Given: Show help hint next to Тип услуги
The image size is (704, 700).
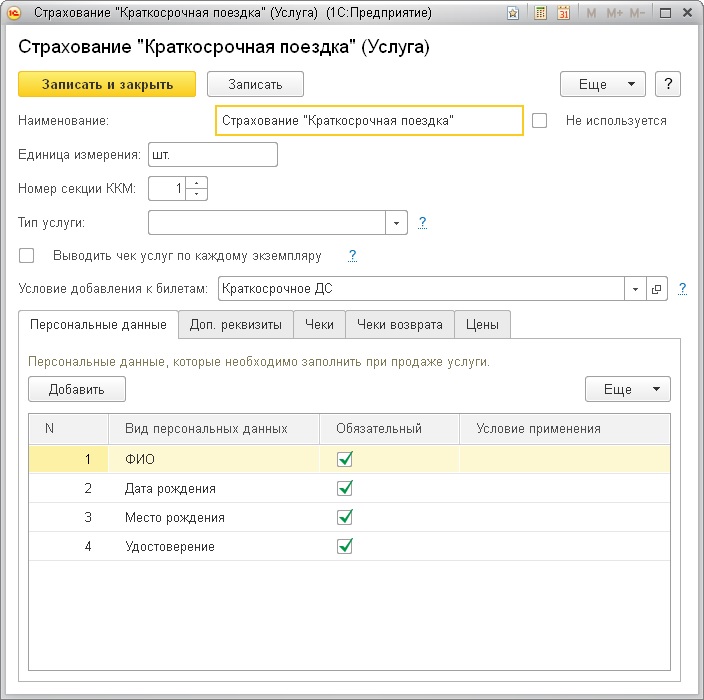Looking at the screenshot, I should click(x=422, y=222).
